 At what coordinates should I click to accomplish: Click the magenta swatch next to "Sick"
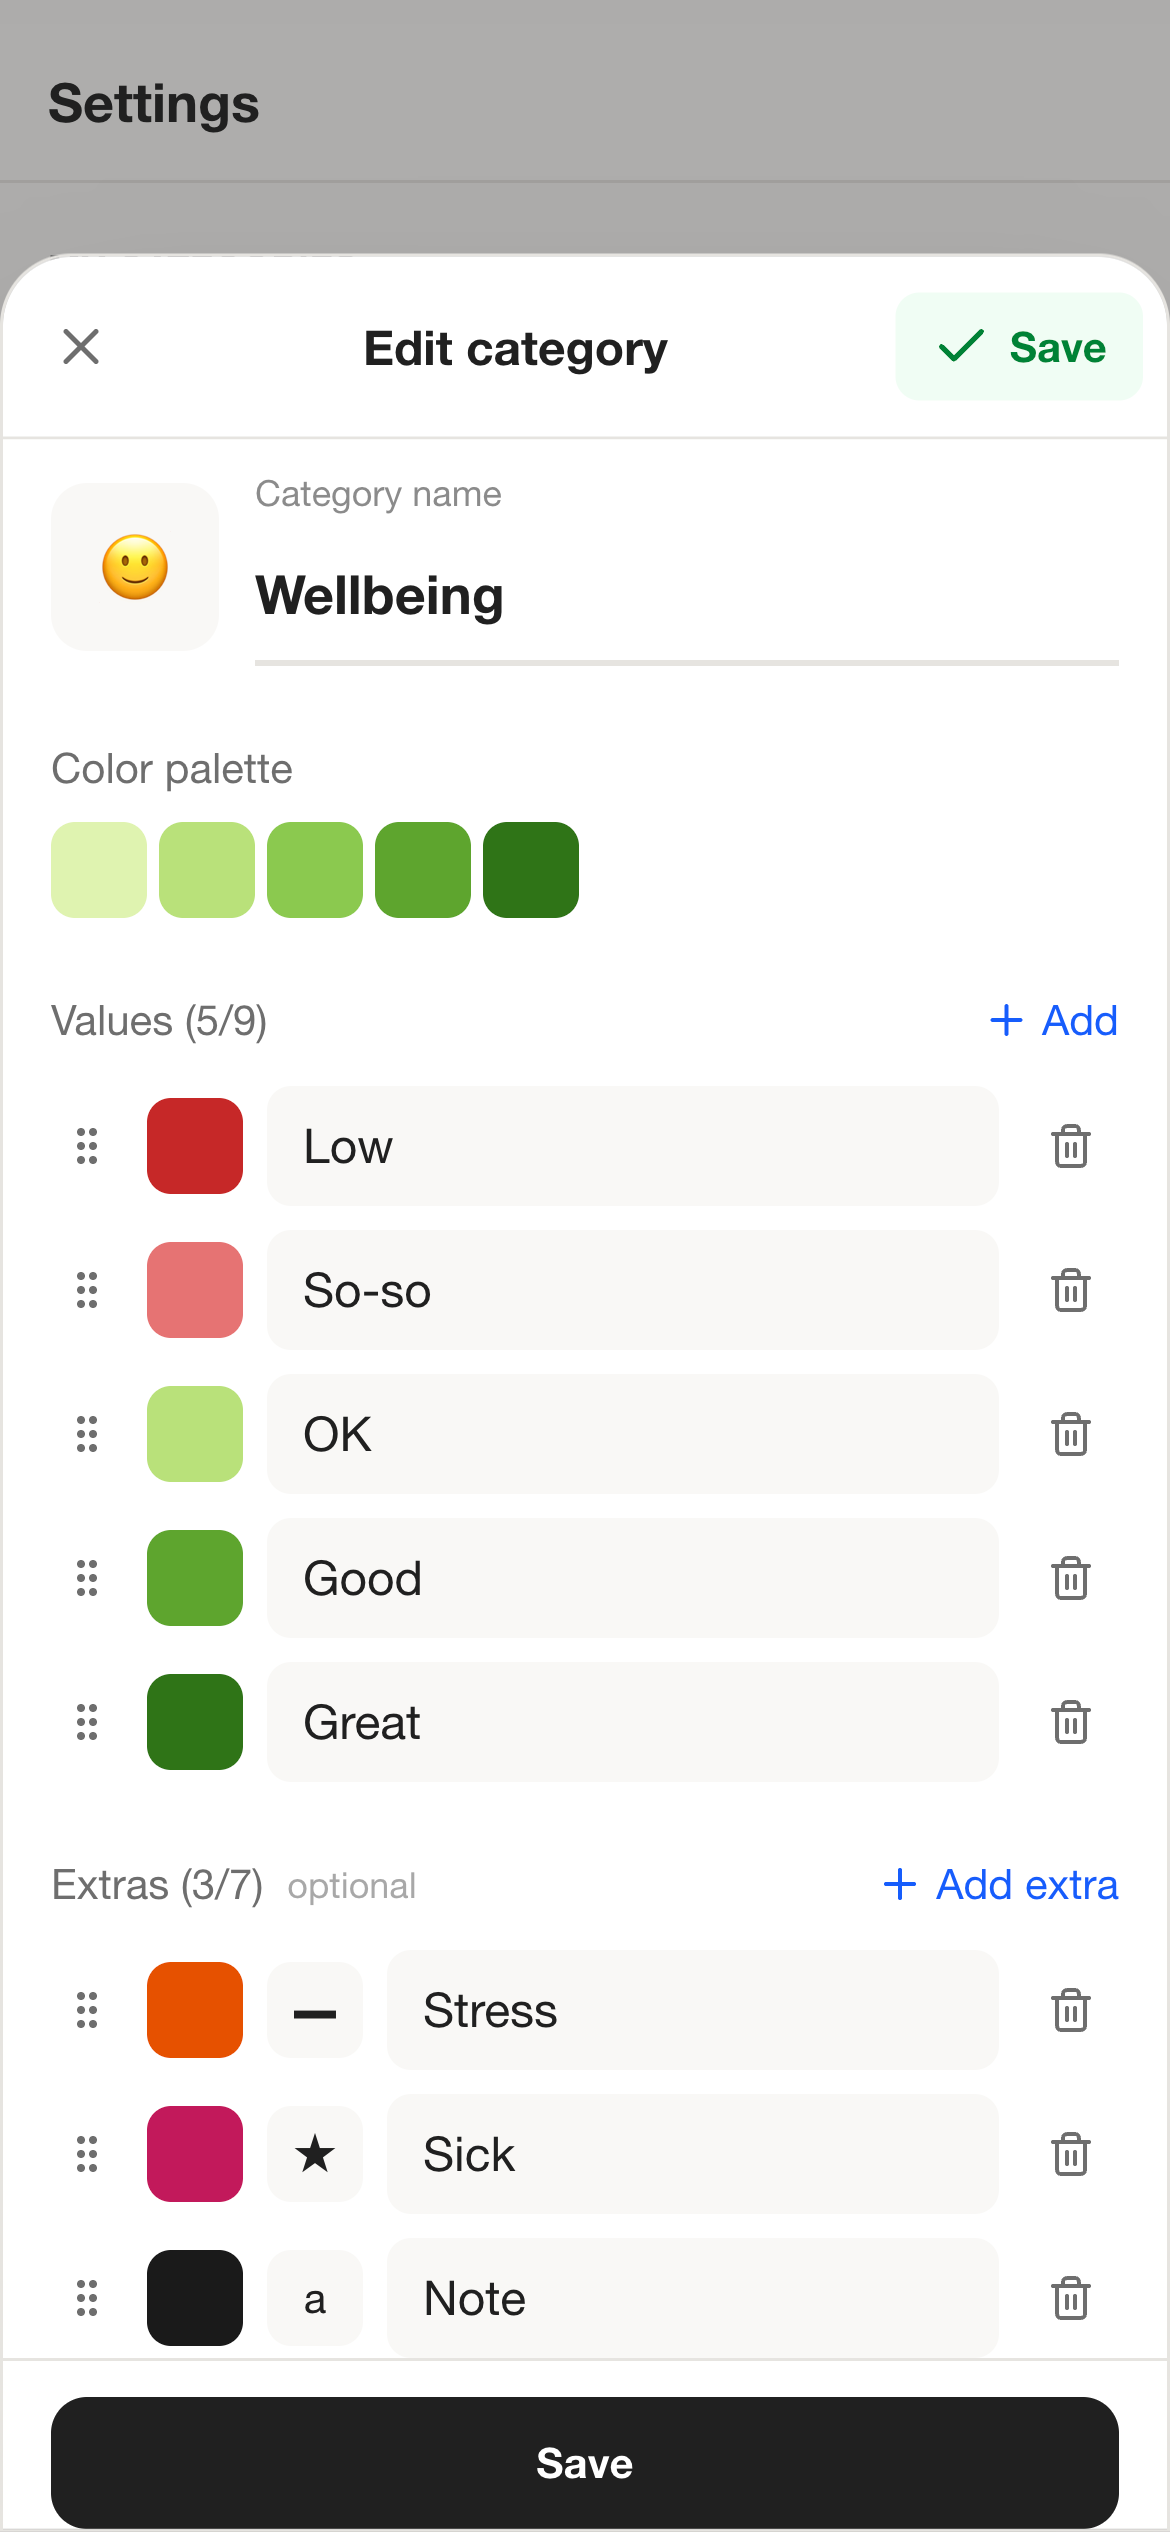[x=194, y=2154]
